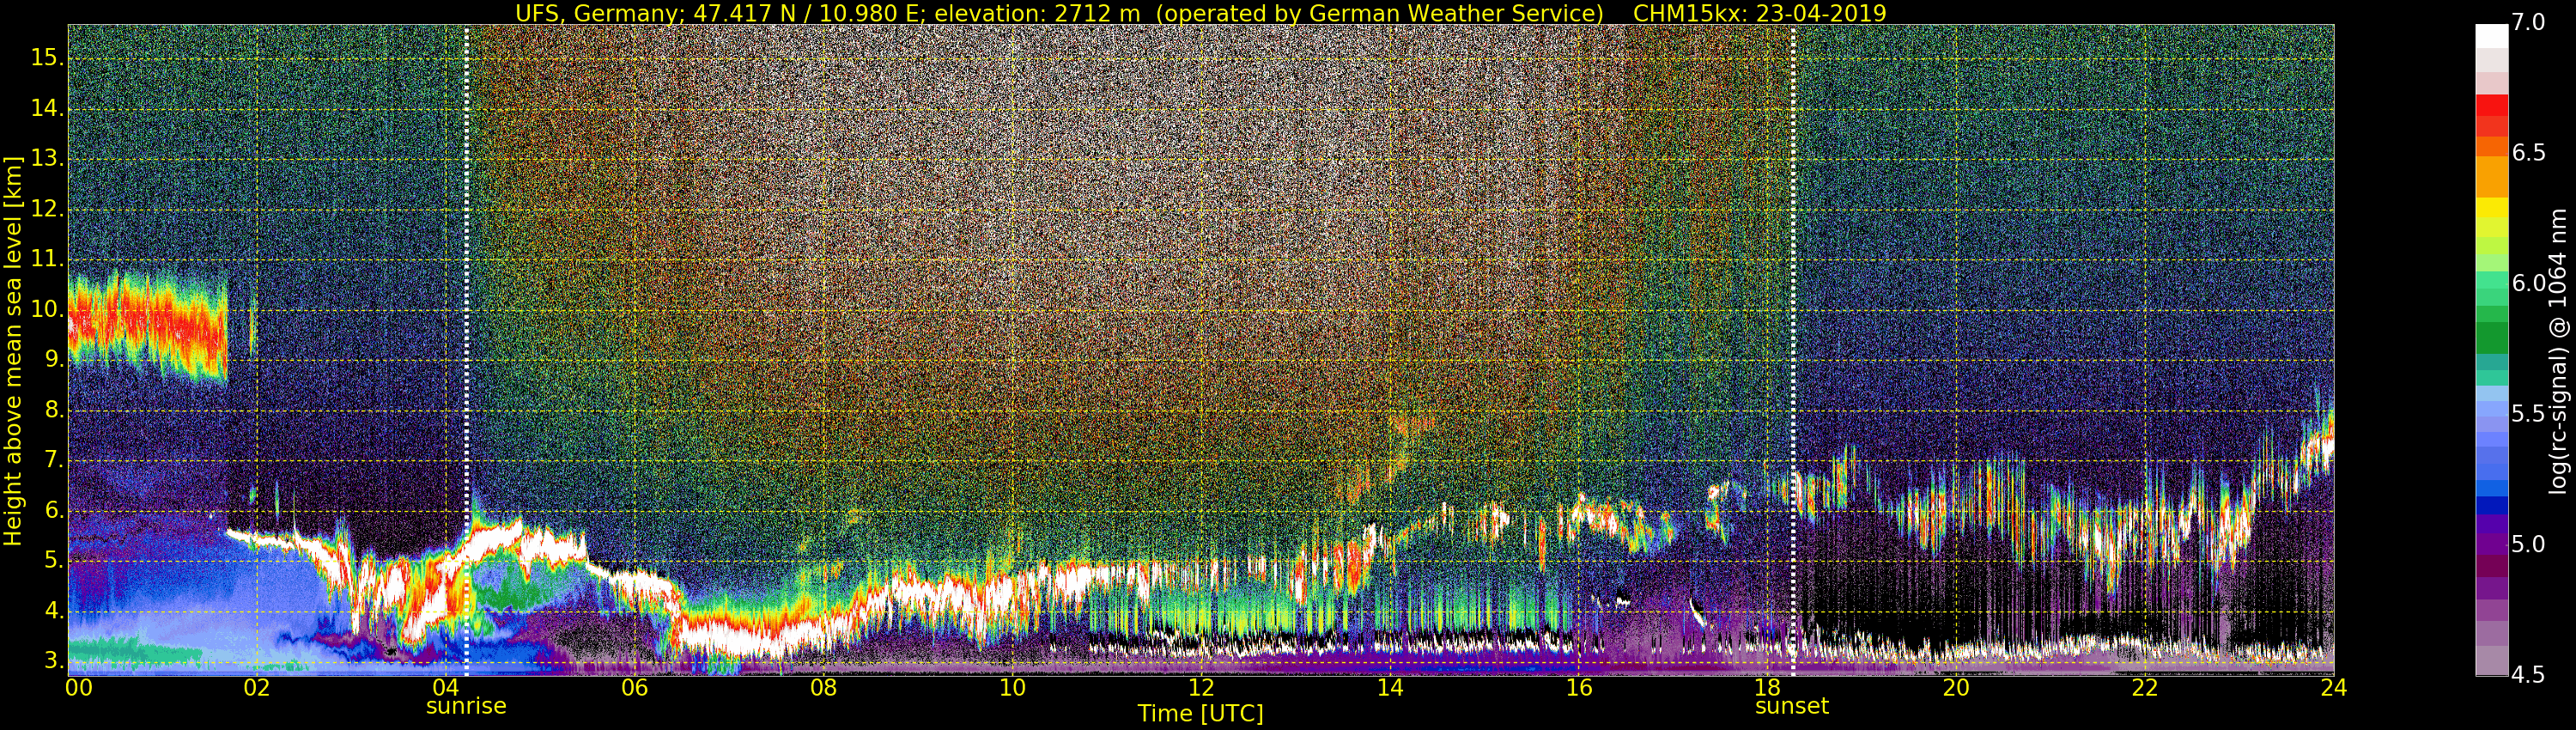The image size is (2576, 730).
Task: Click the height axis tick "14."
Action: click(x=47, y=108)
